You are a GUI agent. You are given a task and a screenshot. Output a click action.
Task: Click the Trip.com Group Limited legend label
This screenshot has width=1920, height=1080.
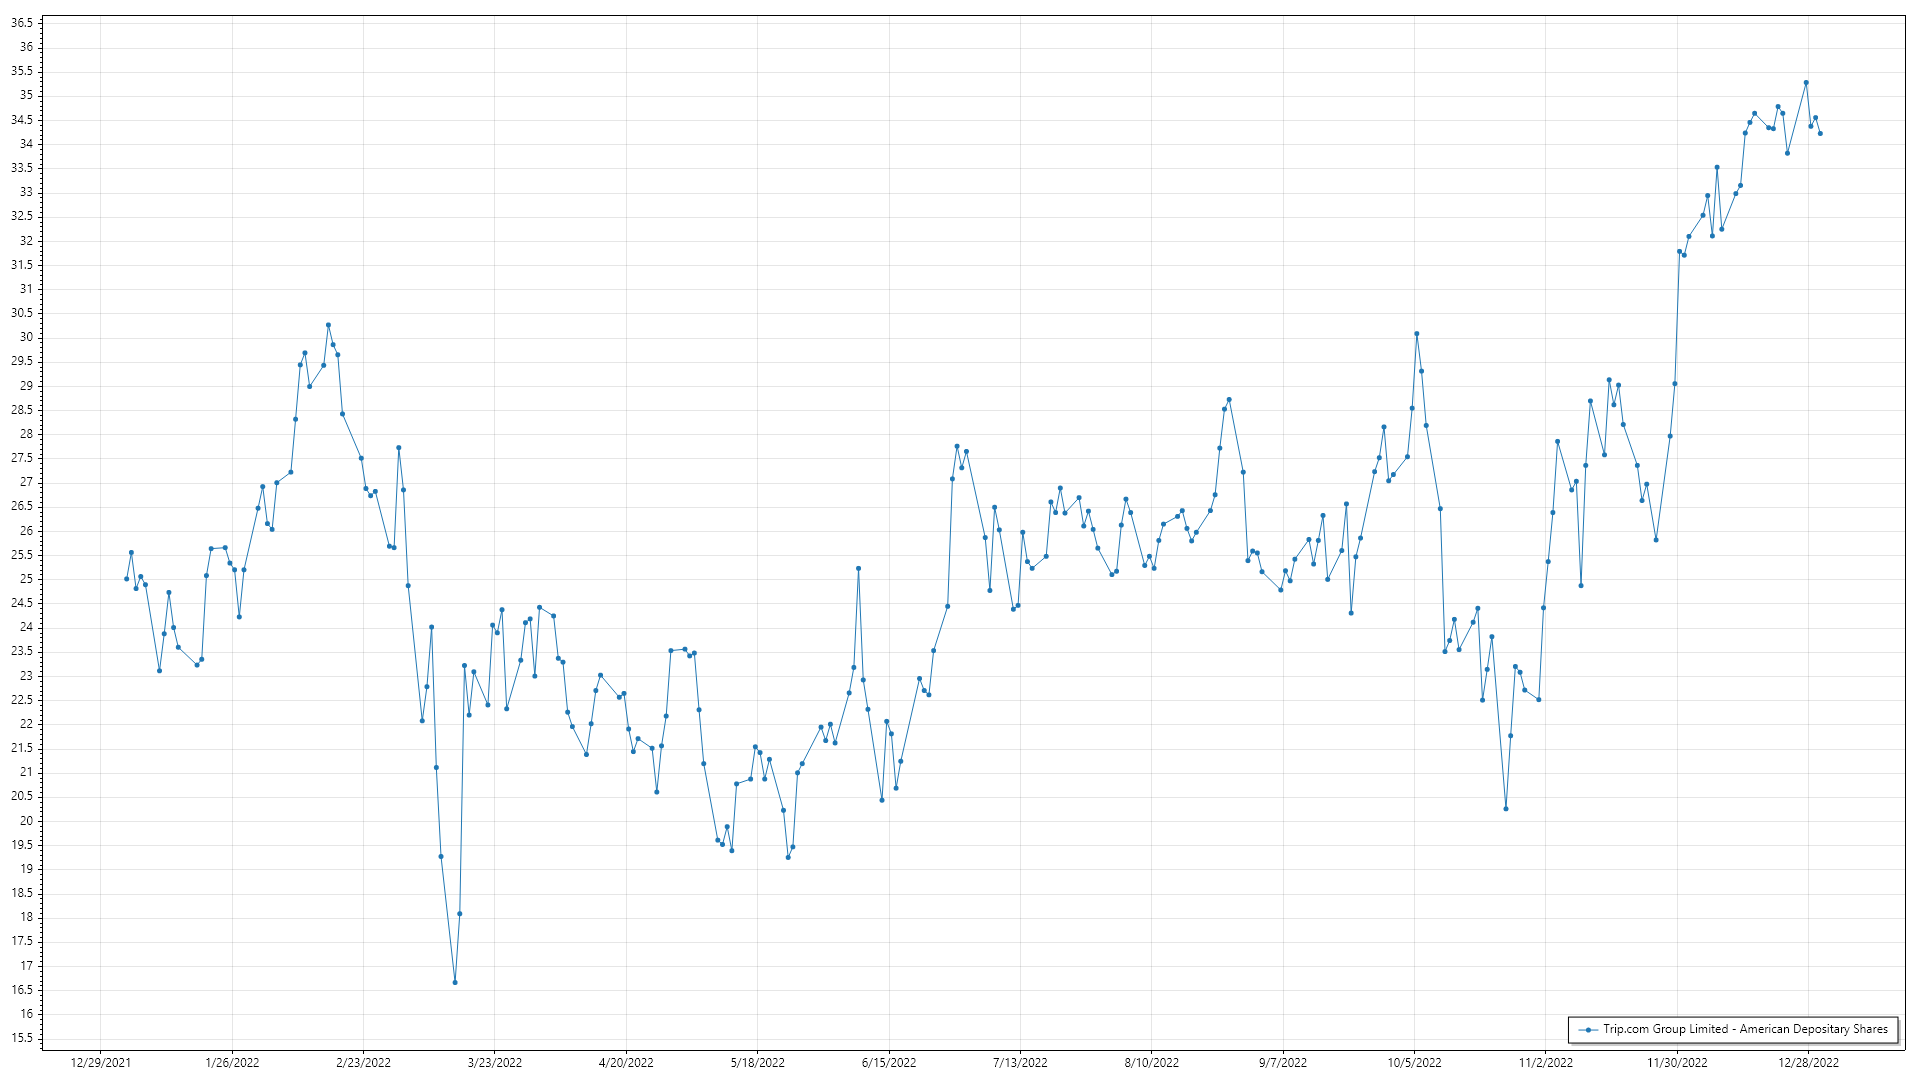(1745, 1029)
